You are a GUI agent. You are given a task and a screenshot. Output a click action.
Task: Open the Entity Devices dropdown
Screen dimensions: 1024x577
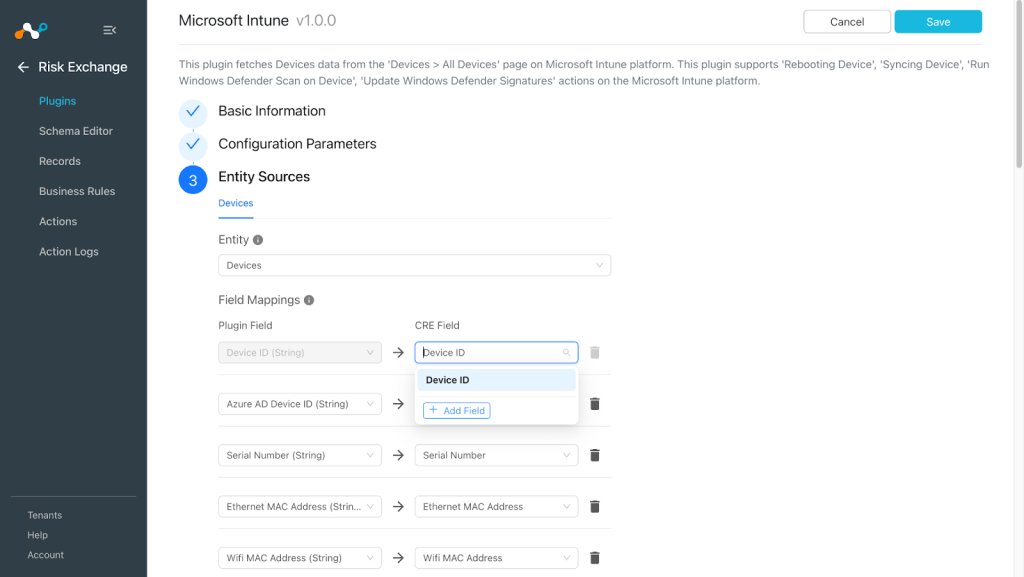coord(415,266)
